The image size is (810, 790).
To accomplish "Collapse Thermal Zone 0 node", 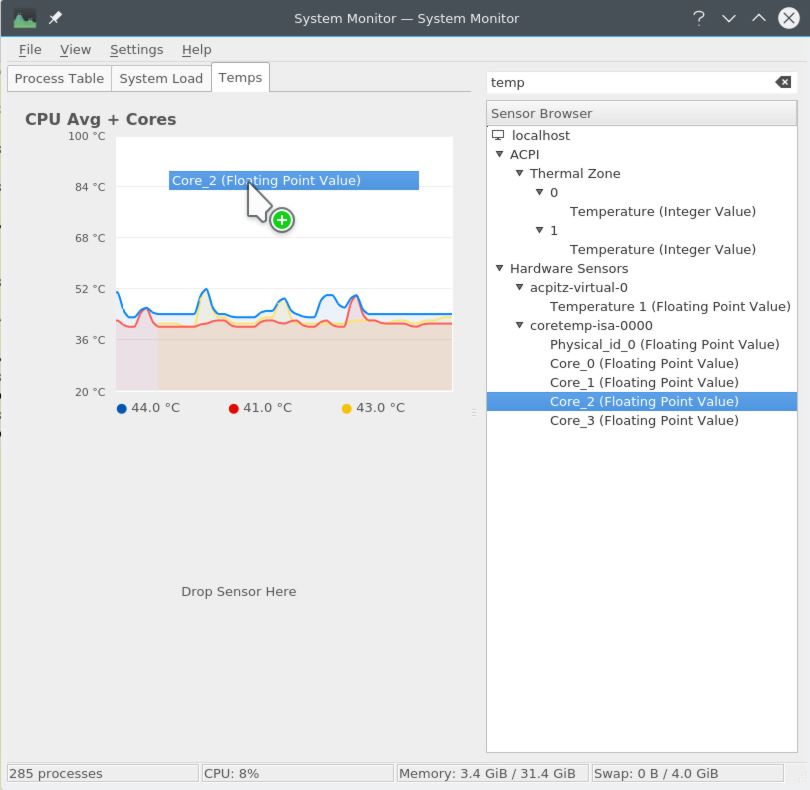I will [539, 192].
